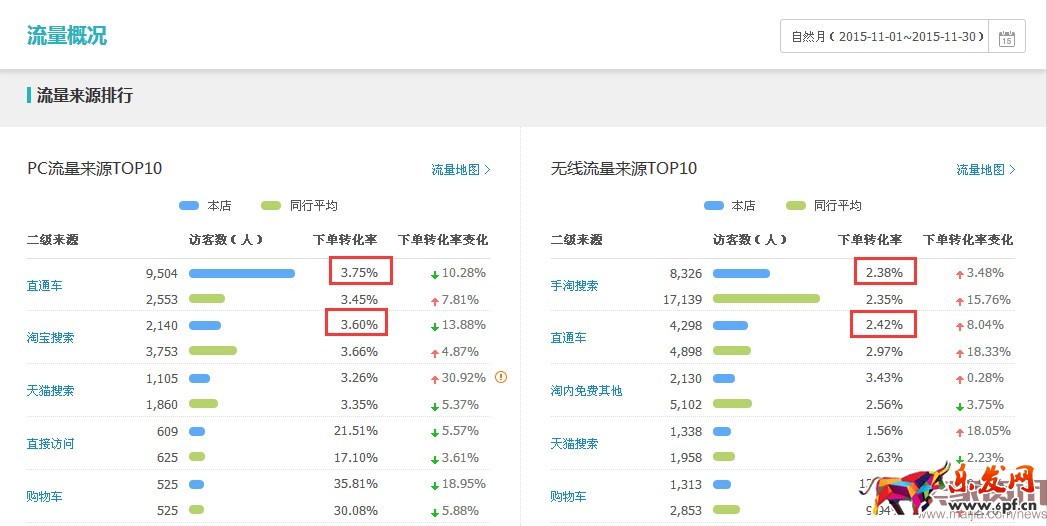Toggle the green 同行平均 legend in the PC panel
This screenshot has height=526, width=1047.
(299, 206)
